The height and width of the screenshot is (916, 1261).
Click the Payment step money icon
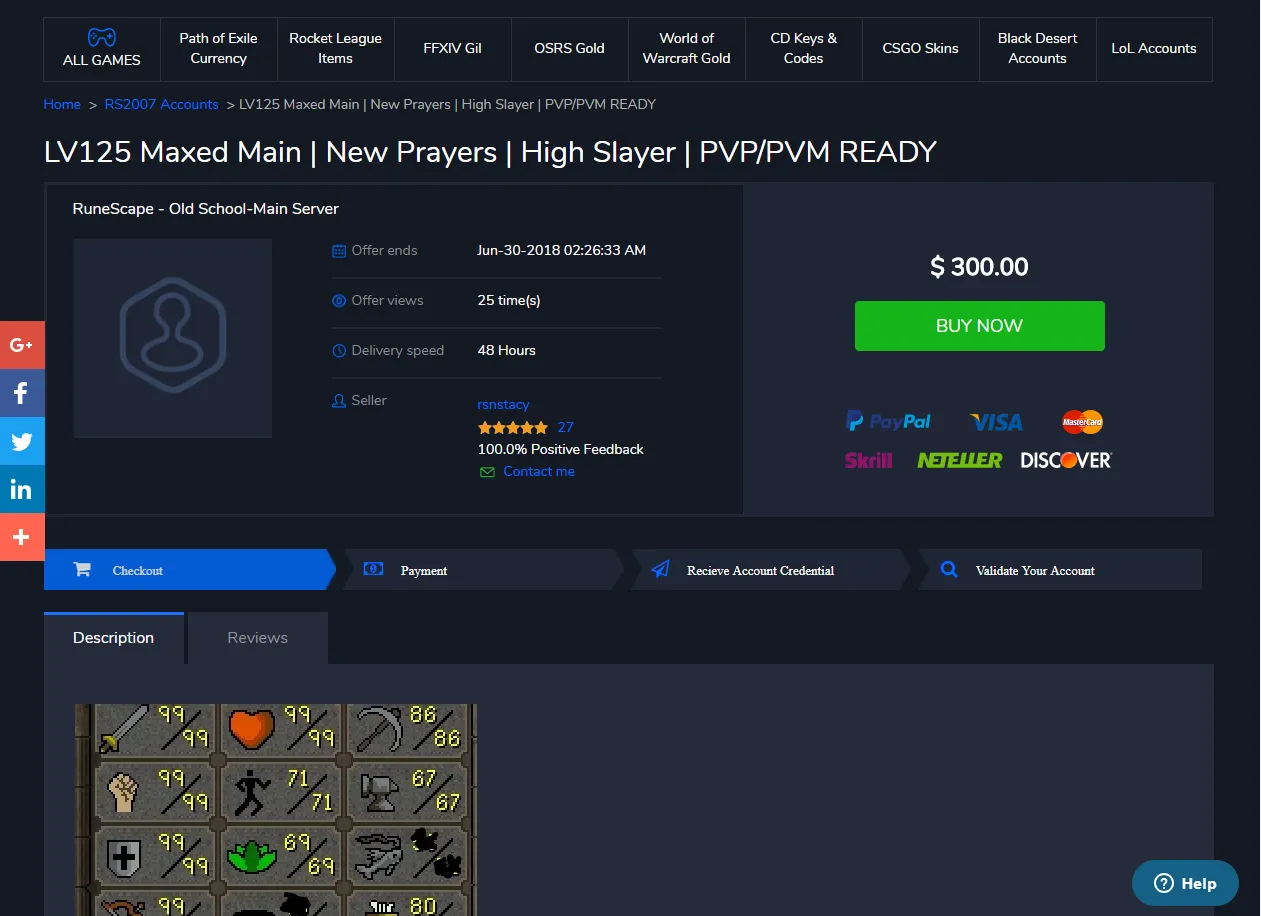pyautogui.click(x=373, y=569)
